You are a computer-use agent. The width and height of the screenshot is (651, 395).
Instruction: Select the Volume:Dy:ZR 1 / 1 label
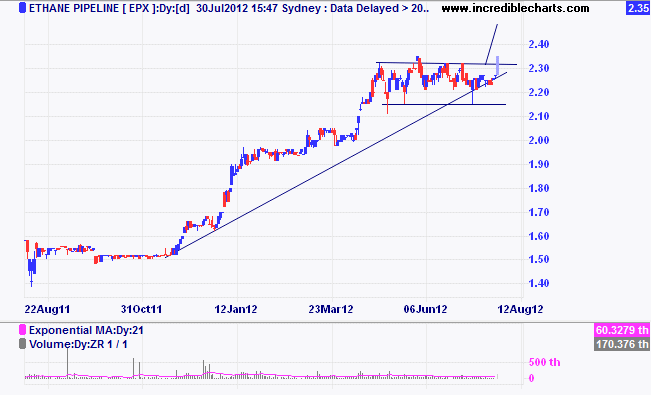[78, 344]
